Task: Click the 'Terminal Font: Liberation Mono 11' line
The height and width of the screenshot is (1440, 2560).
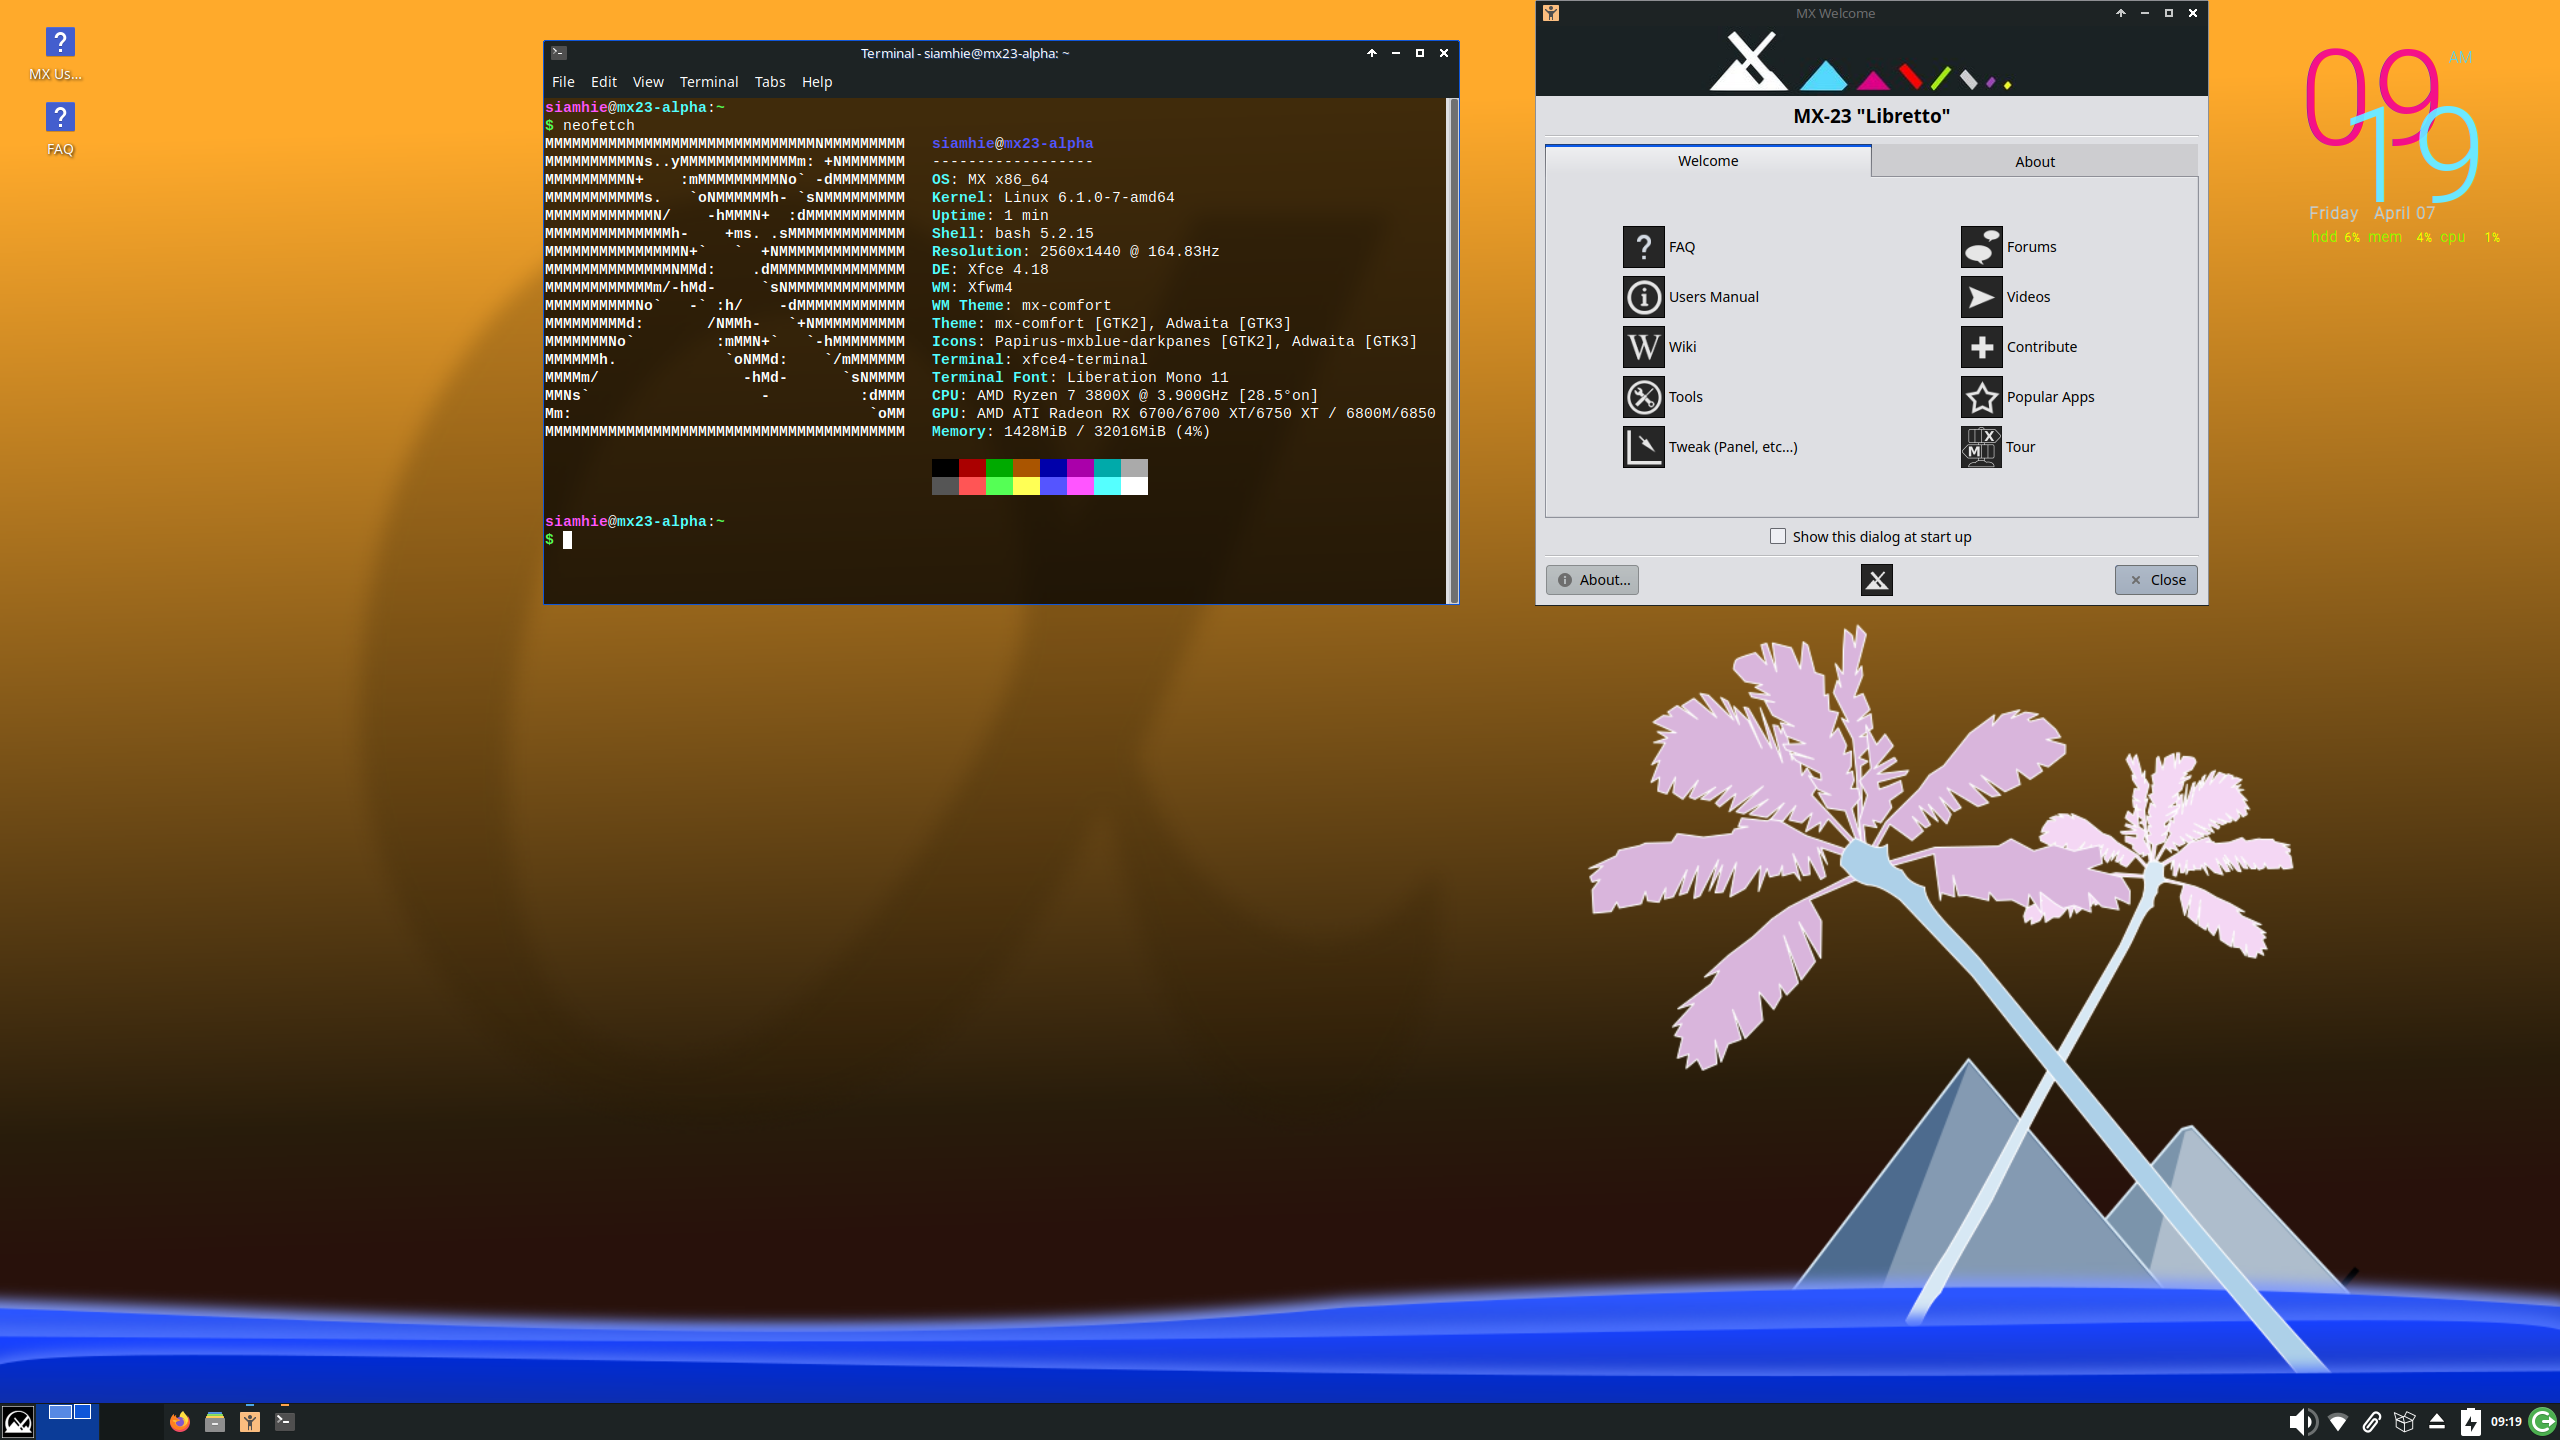Action: click(1080, 378)
